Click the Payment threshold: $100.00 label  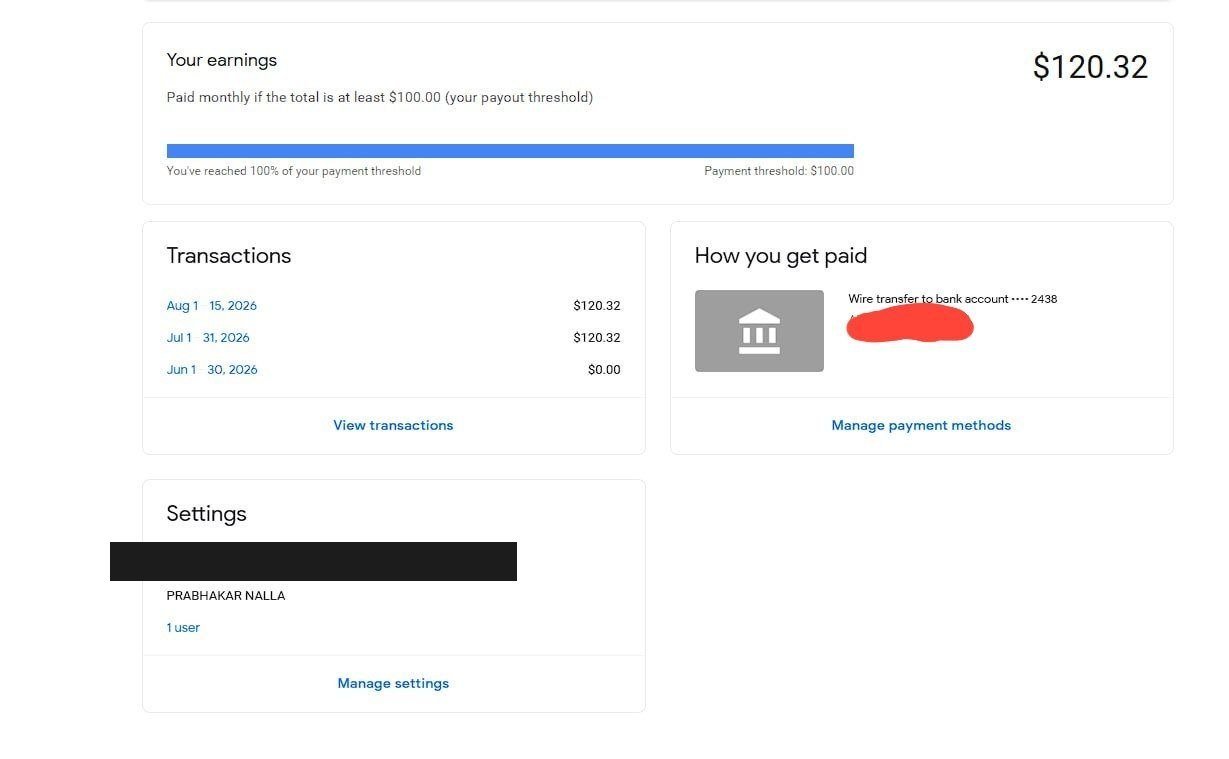(779, 171)
